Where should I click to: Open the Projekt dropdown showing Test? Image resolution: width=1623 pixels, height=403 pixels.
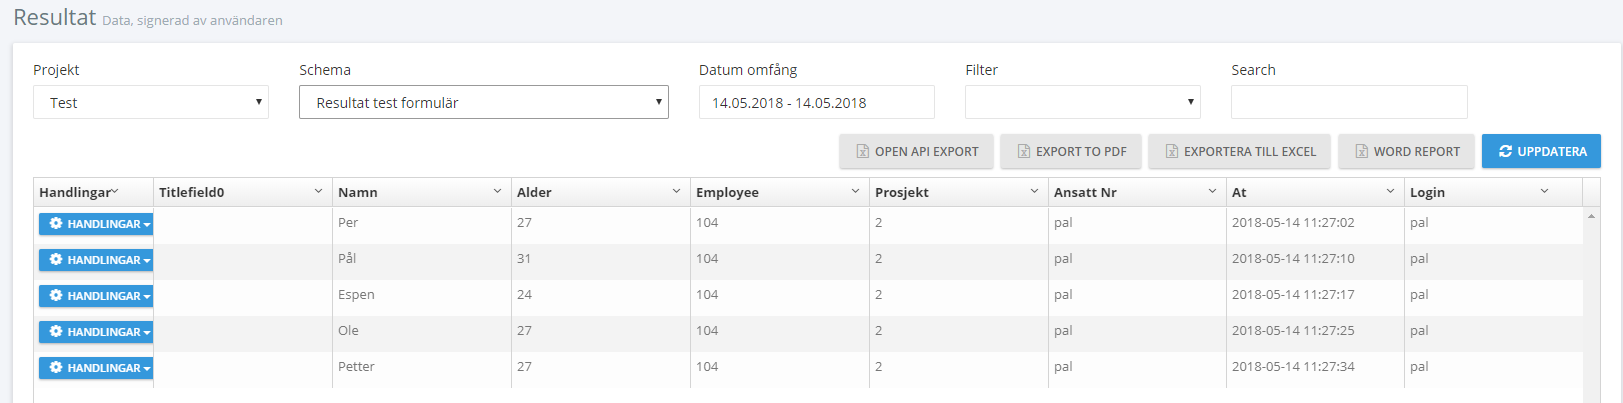pyautogui.click(x=151, y=102)
